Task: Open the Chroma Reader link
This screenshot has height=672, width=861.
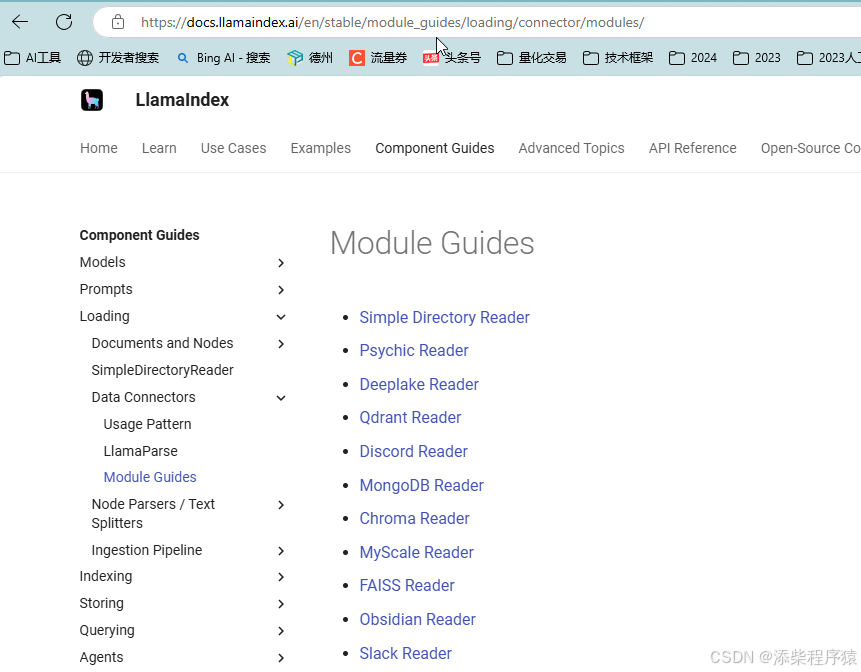Action: [x=415, y=518]
